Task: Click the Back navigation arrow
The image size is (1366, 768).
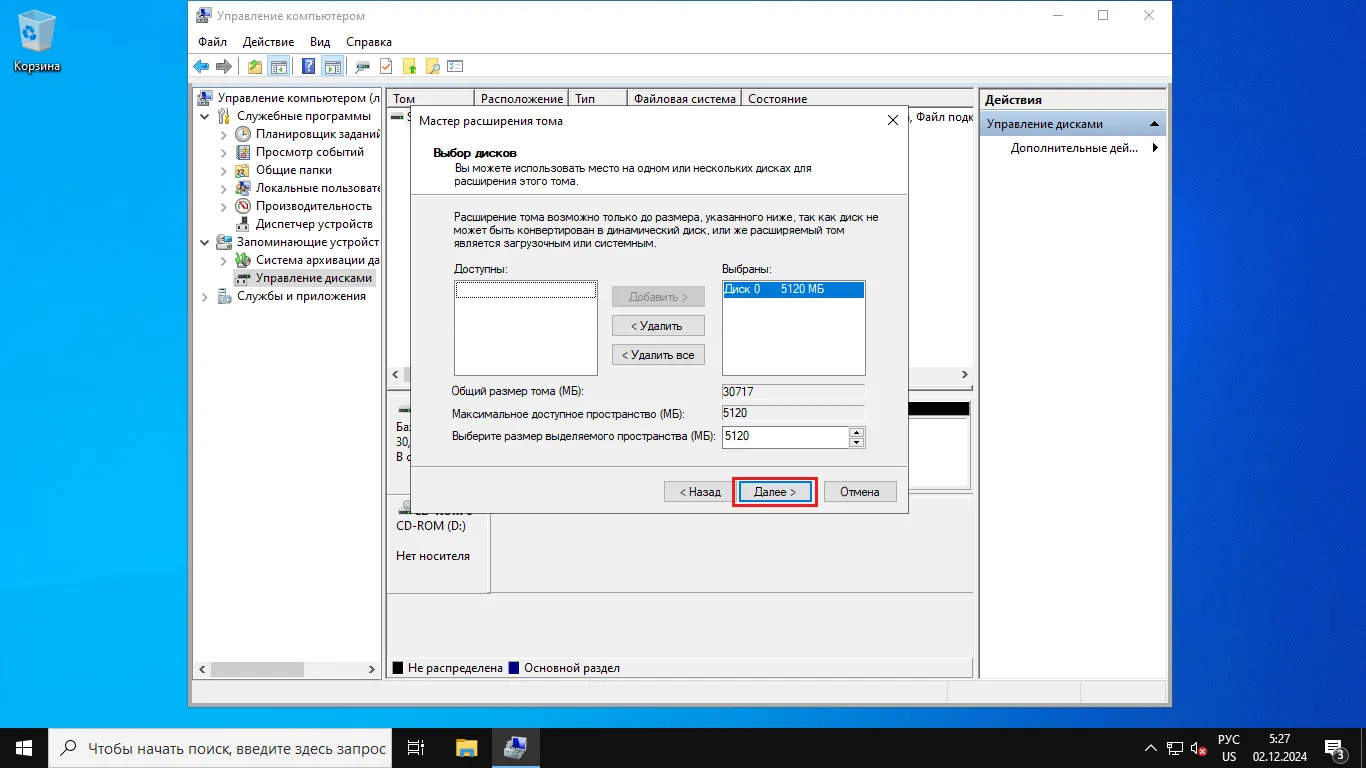Action: (x=199, y=66)
